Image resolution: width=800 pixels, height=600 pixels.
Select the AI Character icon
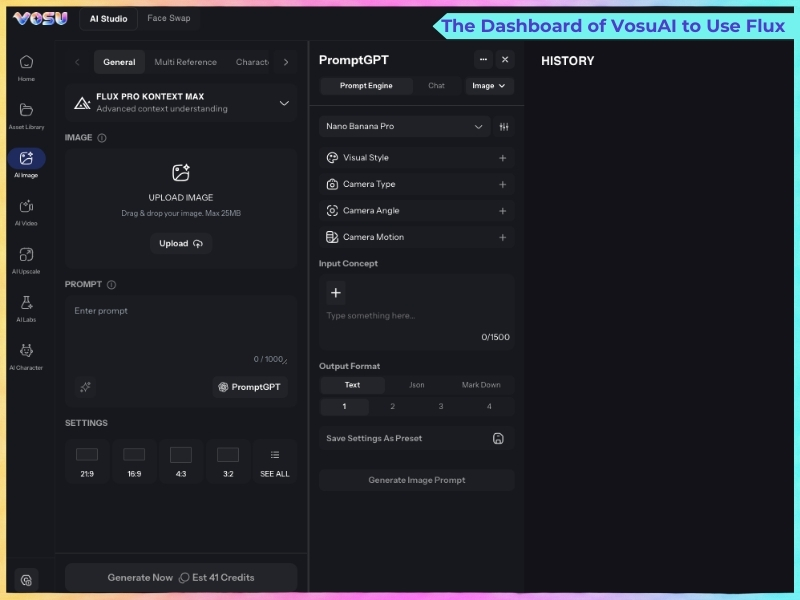[26, 351]
